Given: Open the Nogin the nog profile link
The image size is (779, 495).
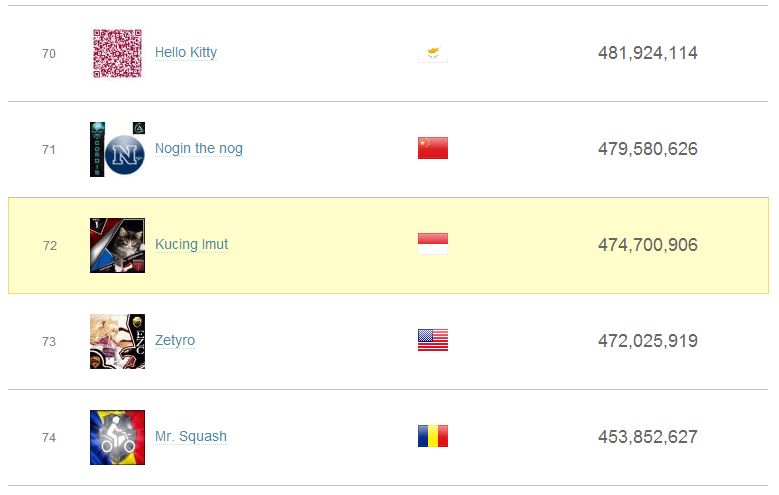Looking at the screenshot, I should [x=199, y=149].
